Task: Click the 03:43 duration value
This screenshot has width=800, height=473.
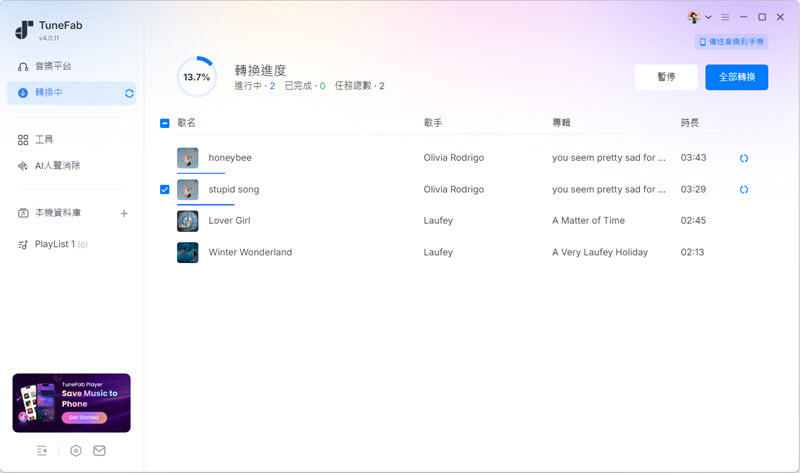Action: (x=693, y=158)
